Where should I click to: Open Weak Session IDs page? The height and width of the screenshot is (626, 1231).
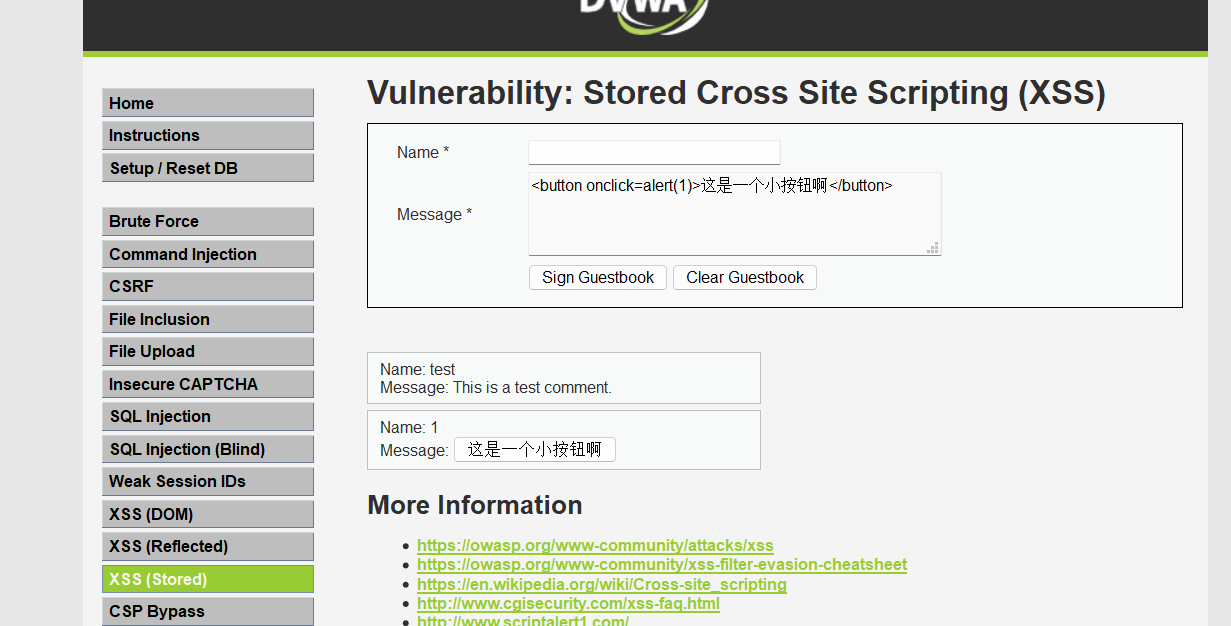click(x=208, y=481)
